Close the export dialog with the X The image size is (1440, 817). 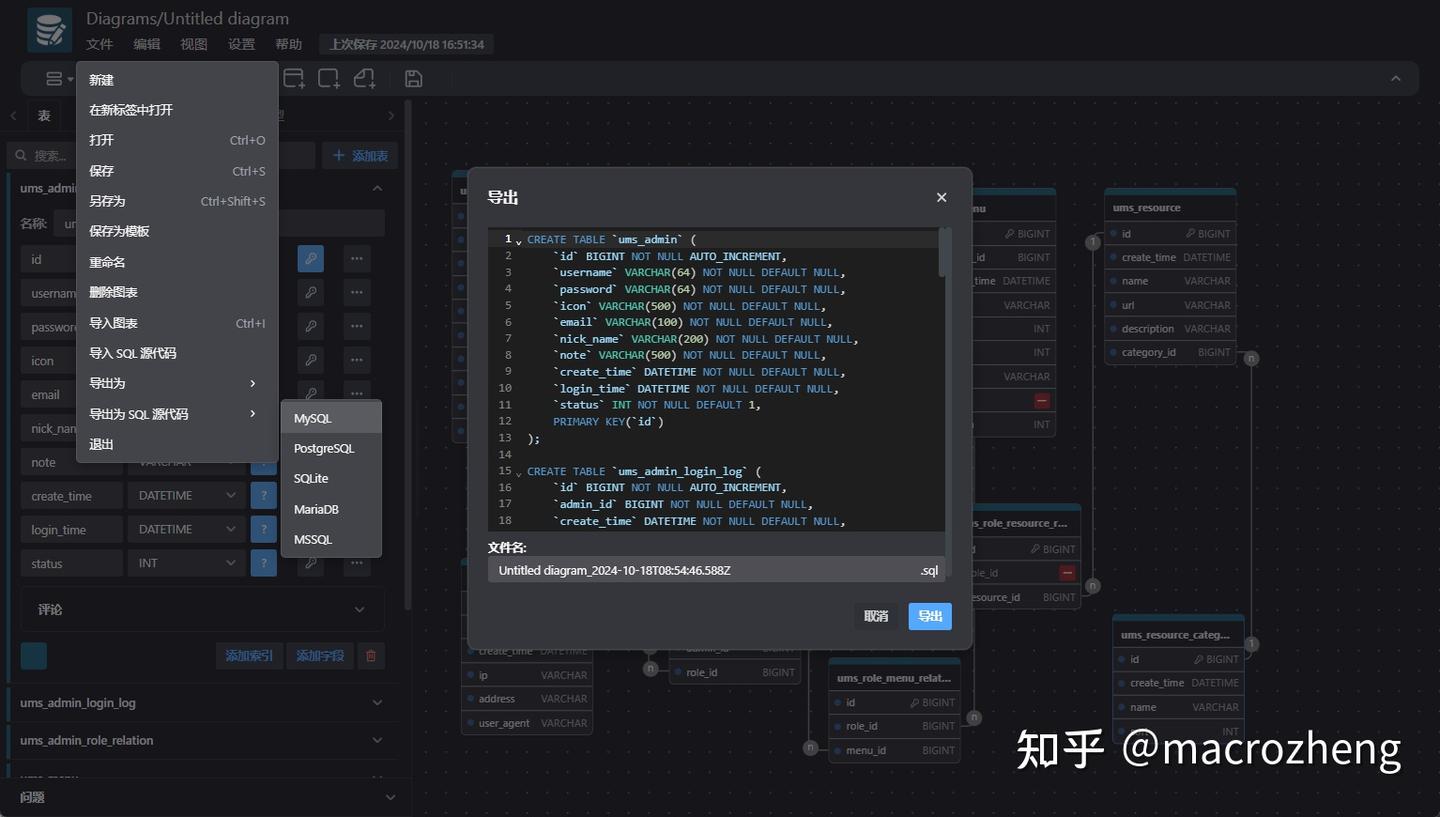[941, 197]
